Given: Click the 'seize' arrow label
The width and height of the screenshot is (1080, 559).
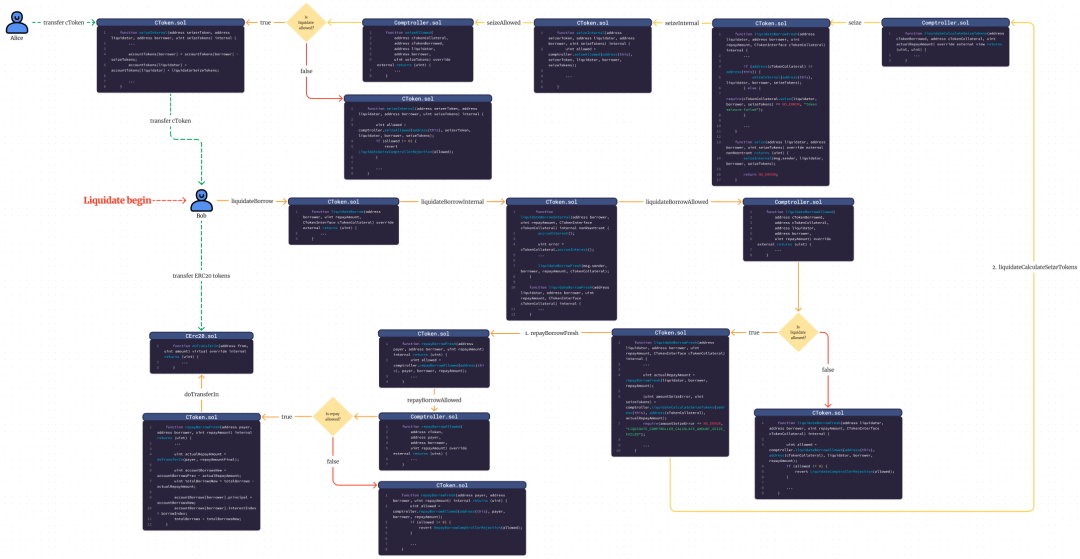Looking at the screenshot, I should coord(855,23).
